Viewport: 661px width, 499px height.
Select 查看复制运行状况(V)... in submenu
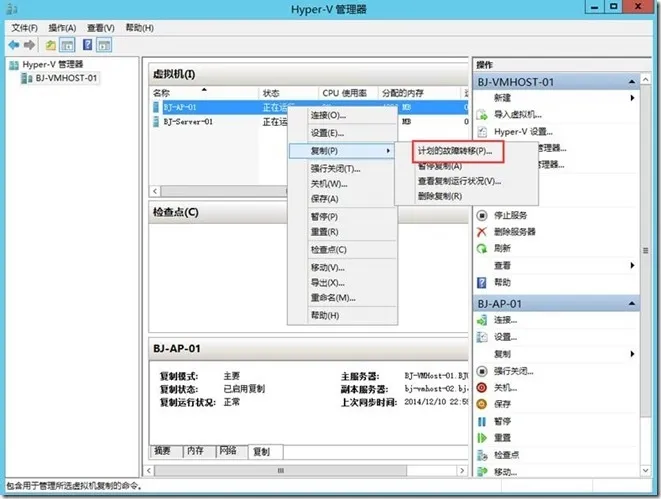coord(466,181)
